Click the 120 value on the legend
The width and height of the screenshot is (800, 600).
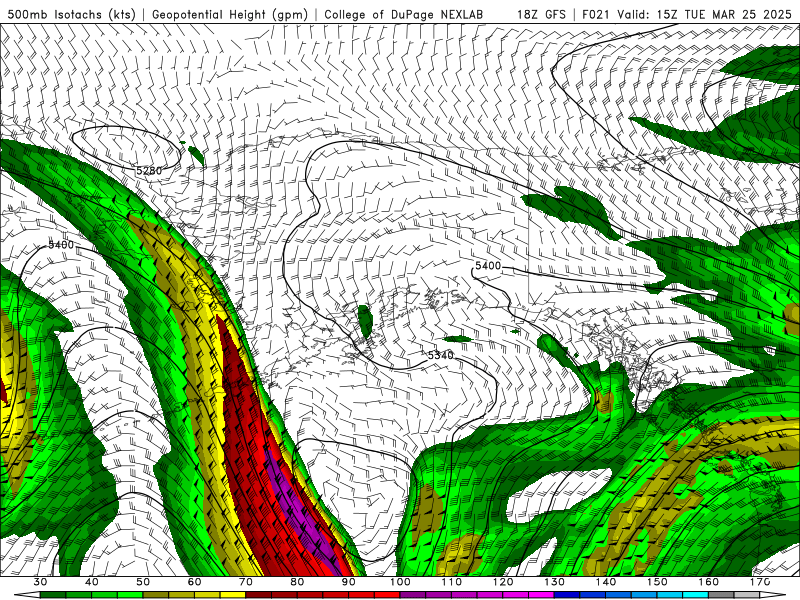pos(504,582)
